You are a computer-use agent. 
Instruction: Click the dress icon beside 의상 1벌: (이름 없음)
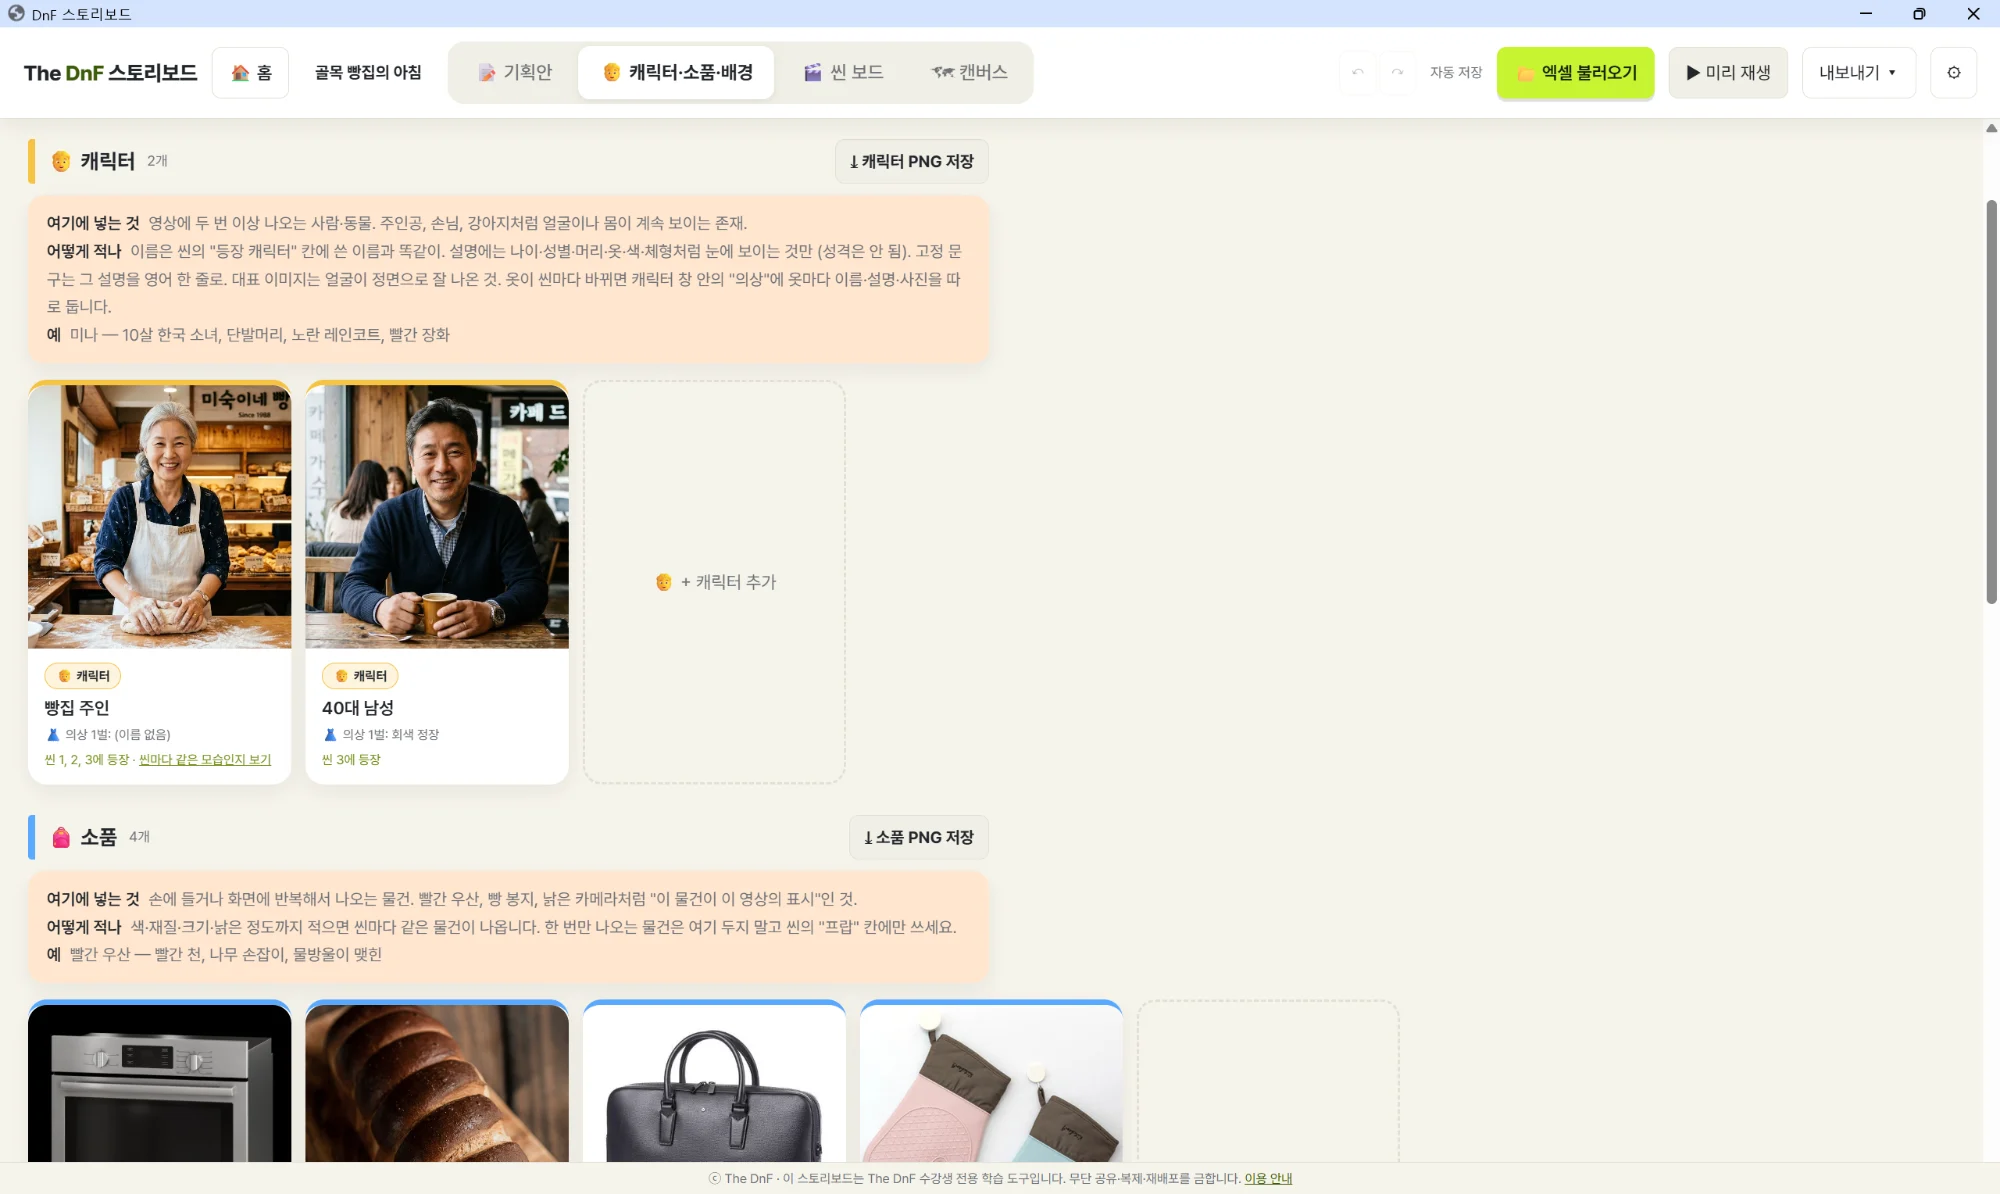click(x=53, y=734)
